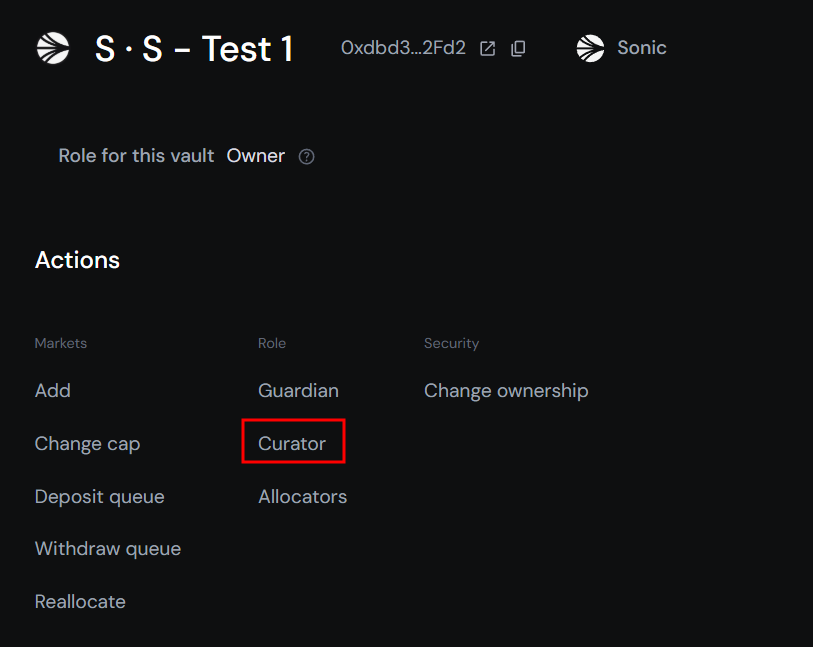Select the truncated address 0xdbd3…2Fd2
This screenshot has height=647, width=813.
tap(403, 48)
